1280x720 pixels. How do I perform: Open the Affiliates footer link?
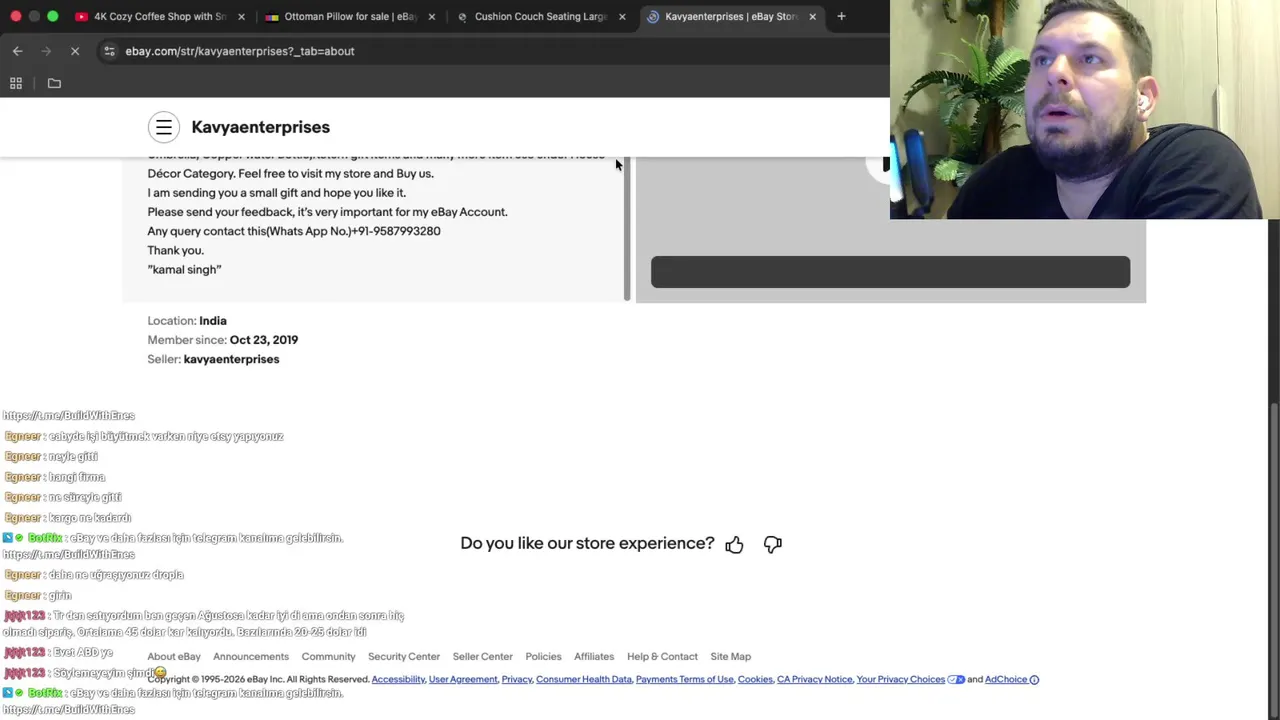coord(594,657)
